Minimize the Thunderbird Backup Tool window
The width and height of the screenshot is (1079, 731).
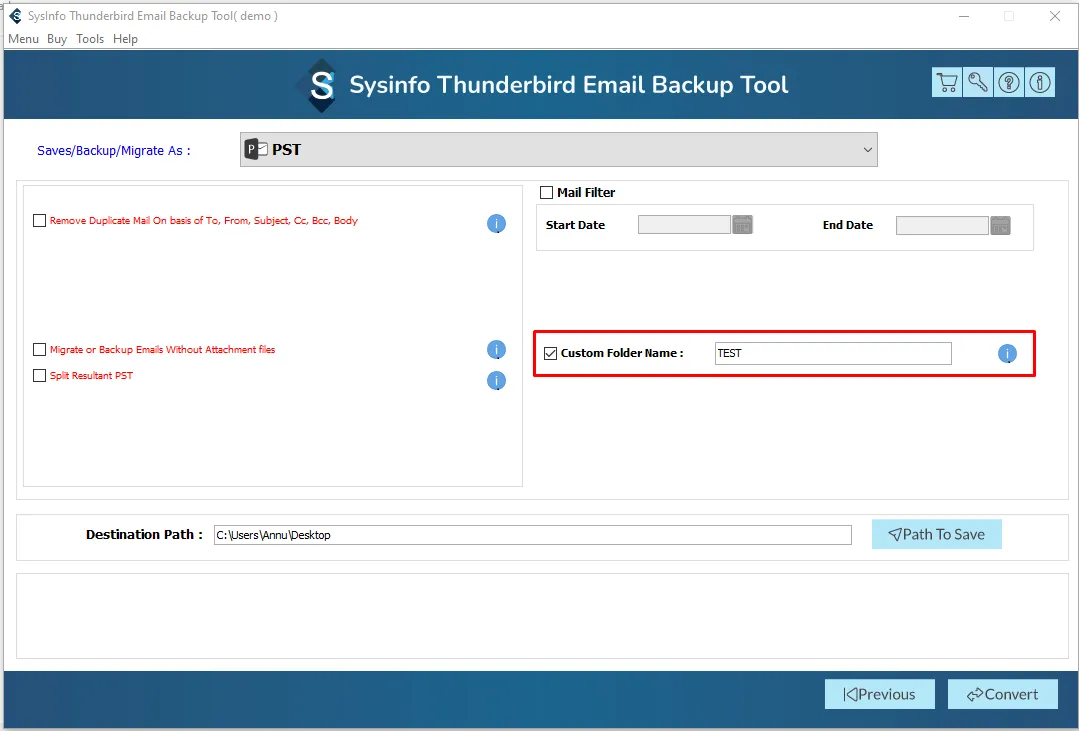point(964,16)
